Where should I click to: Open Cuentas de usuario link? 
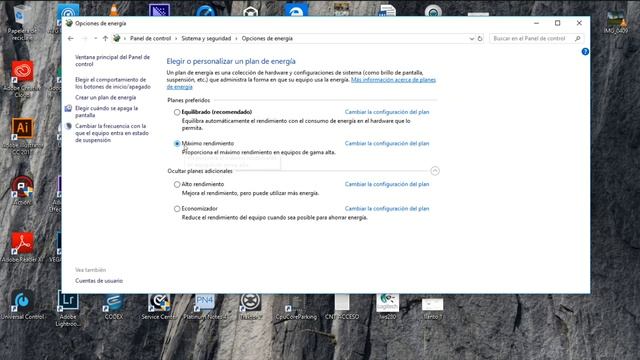99,281
